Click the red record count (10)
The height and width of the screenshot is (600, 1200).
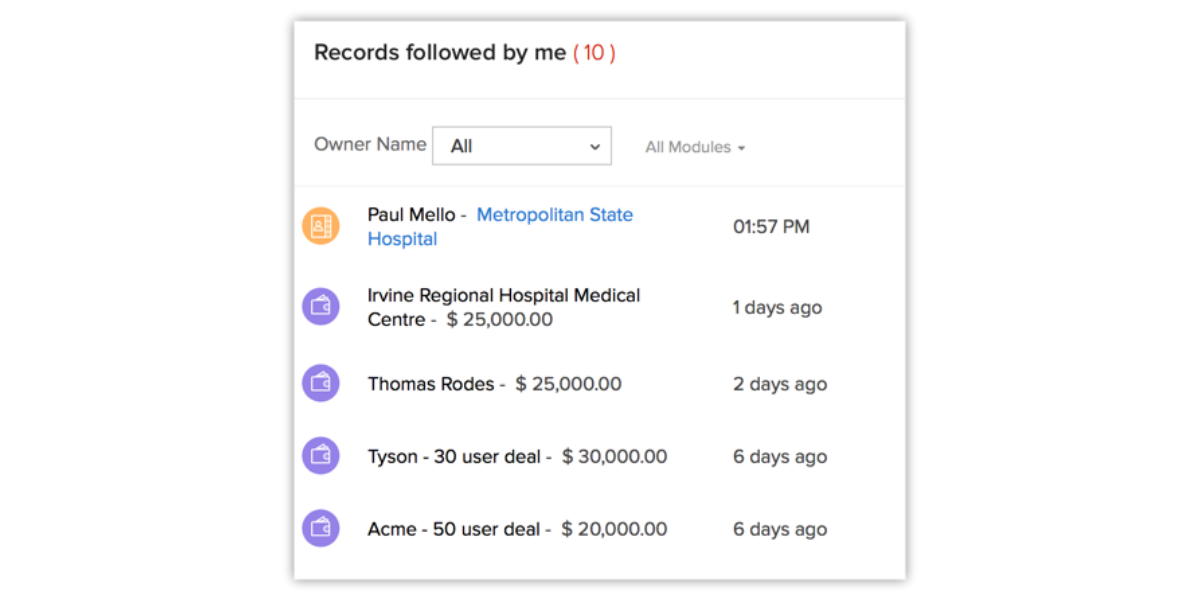tap(594, 53)
